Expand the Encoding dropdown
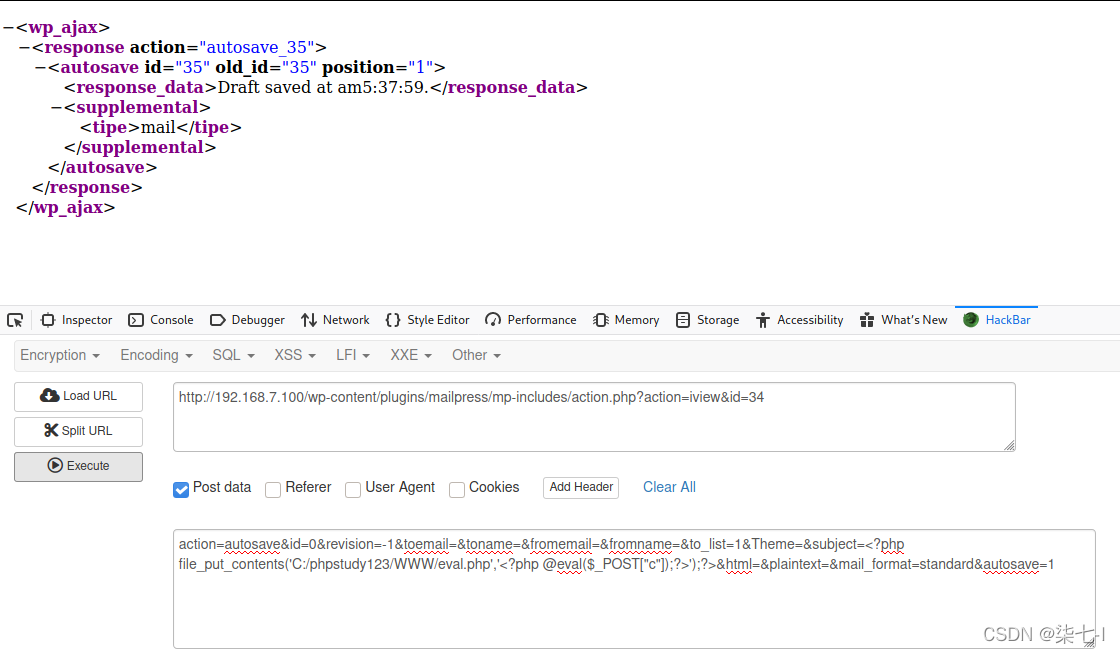 tap(156, 355)
